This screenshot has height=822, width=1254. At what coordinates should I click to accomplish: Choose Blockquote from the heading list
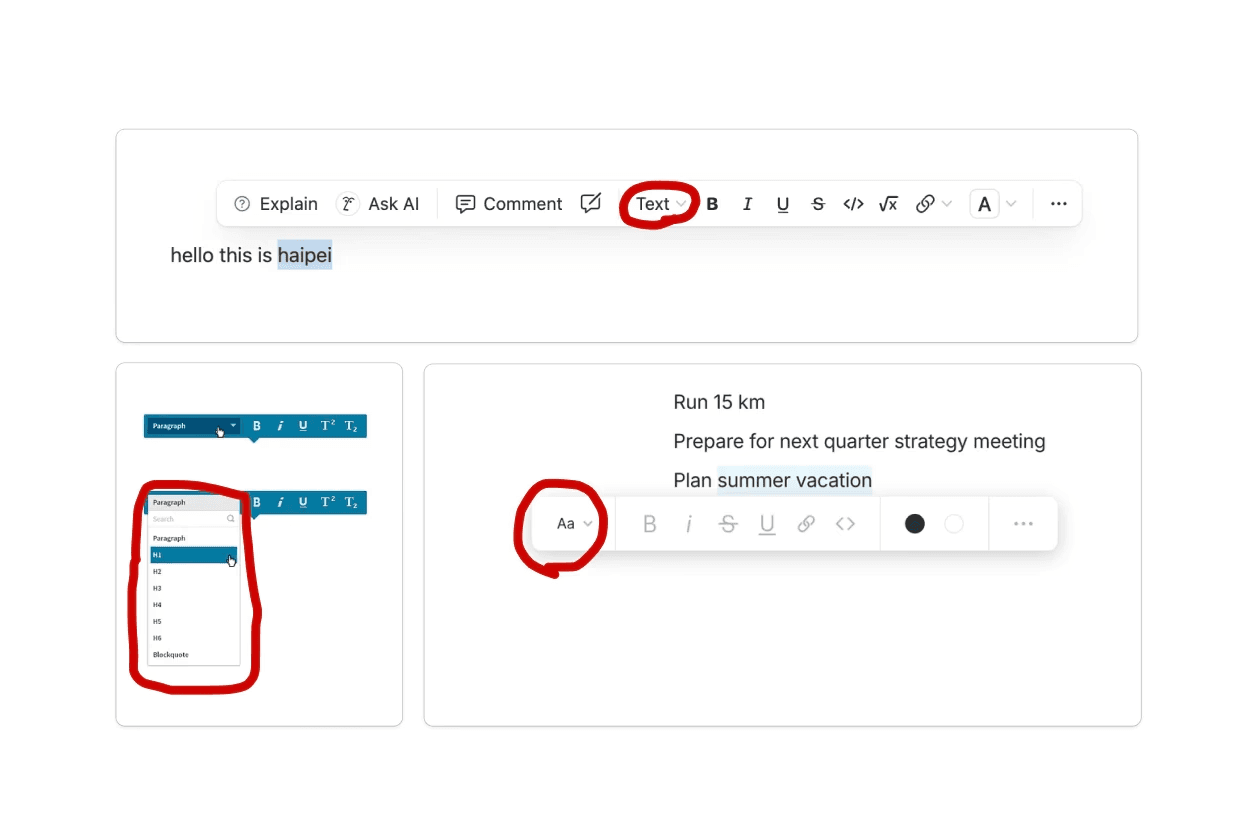coord(193,655)
